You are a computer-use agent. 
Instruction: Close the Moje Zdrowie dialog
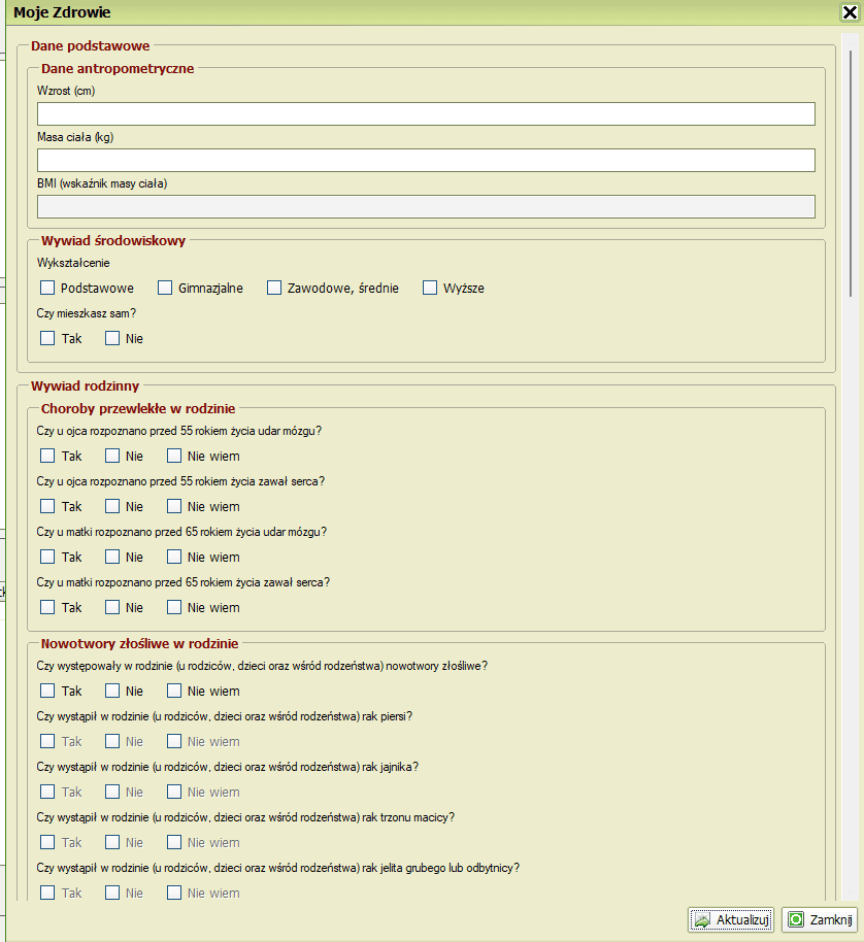coord(850,13)
